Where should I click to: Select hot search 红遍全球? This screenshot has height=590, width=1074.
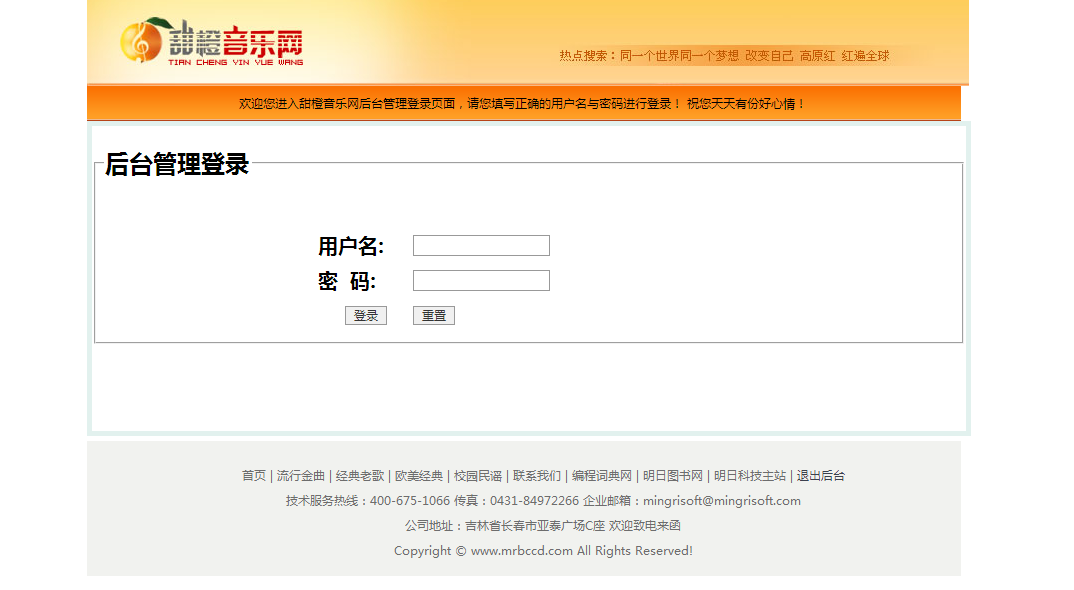[866, 56]
